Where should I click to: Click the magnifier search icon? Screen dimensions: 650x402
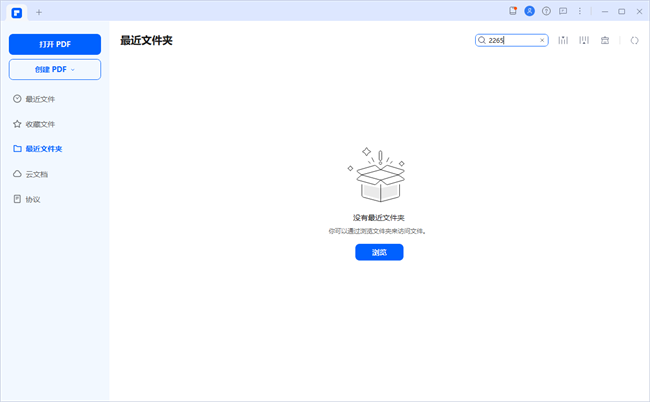(x=482, y=40)
